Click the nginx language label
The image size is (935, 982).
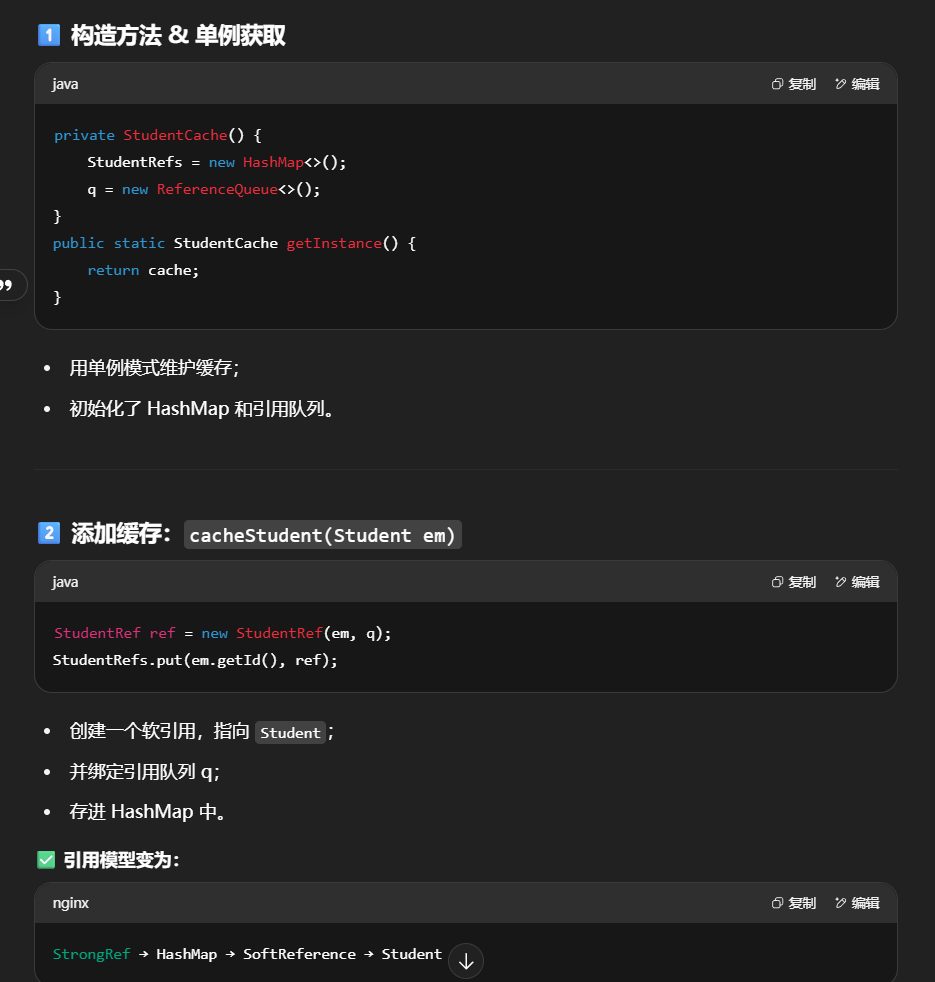[70, 903]
